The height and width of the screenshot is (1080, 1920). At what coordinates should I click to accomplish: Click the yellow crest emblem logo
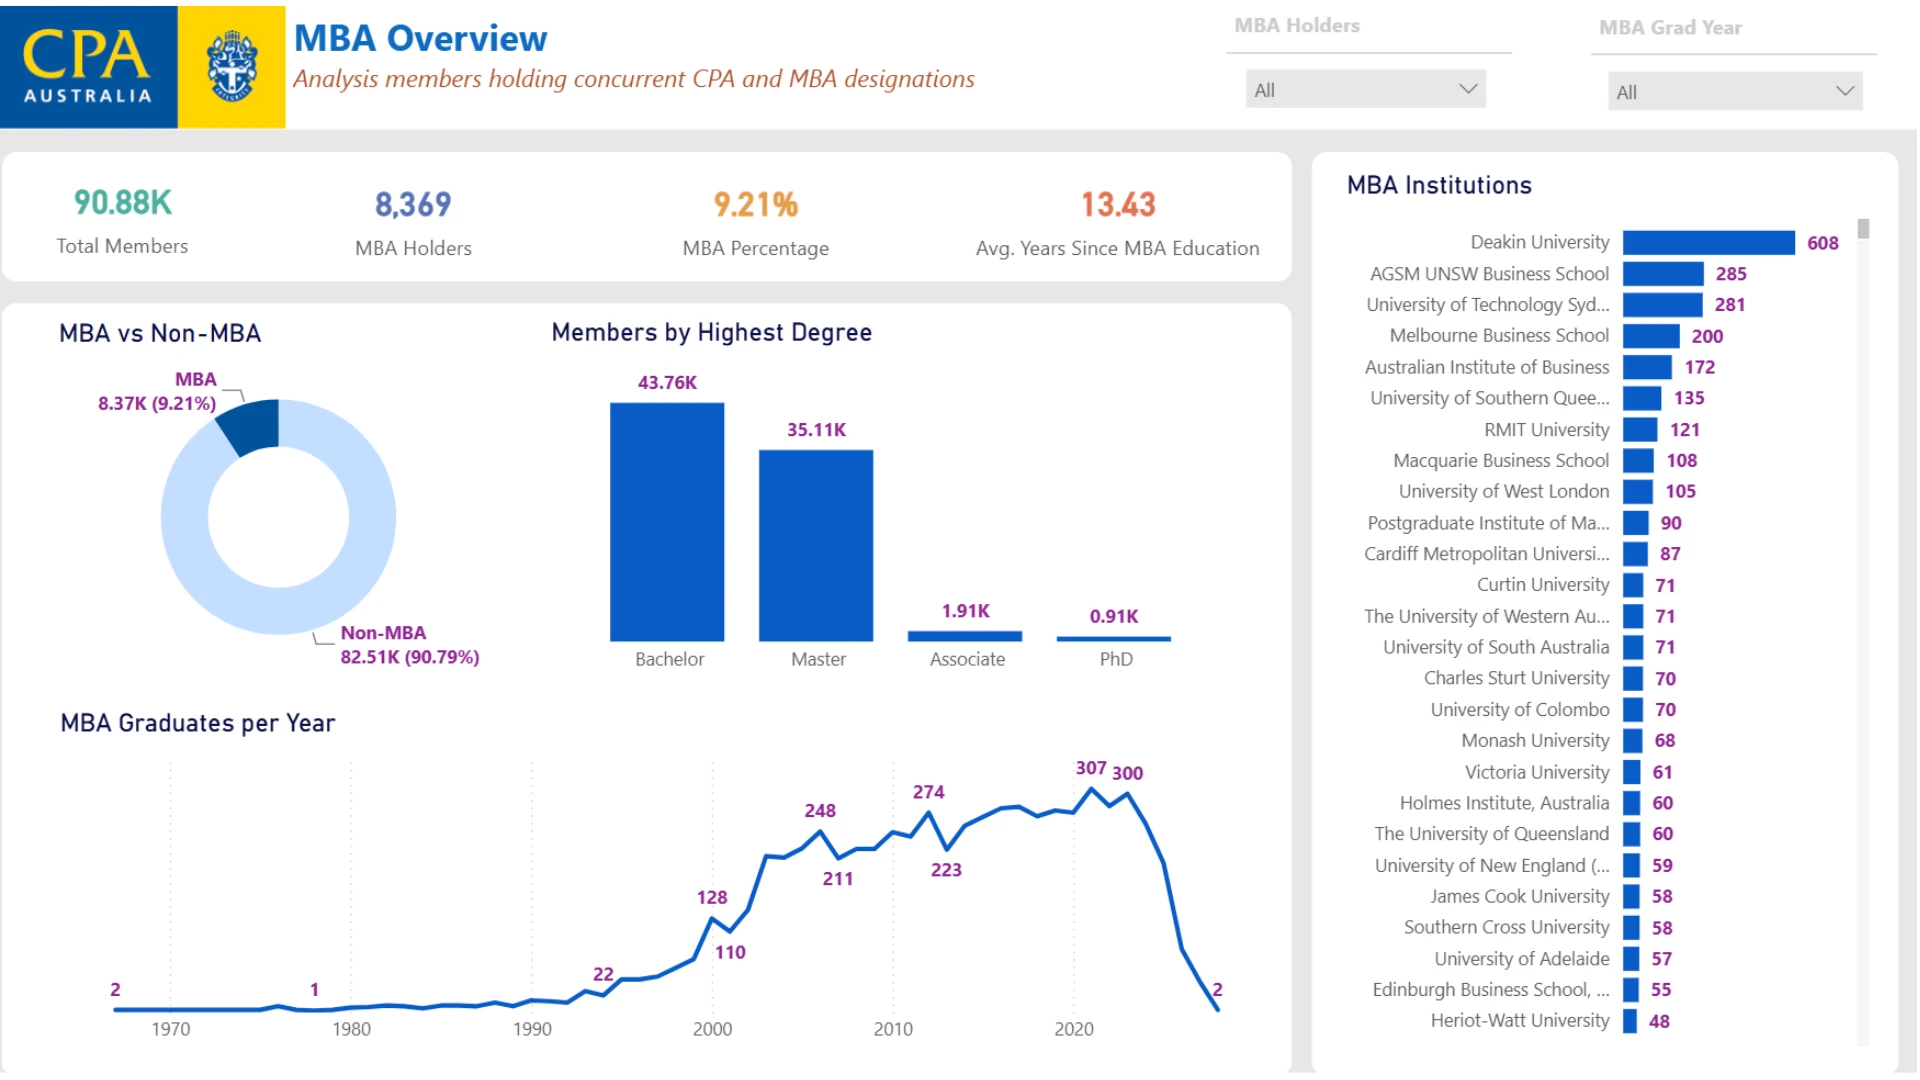click(232, 66)
